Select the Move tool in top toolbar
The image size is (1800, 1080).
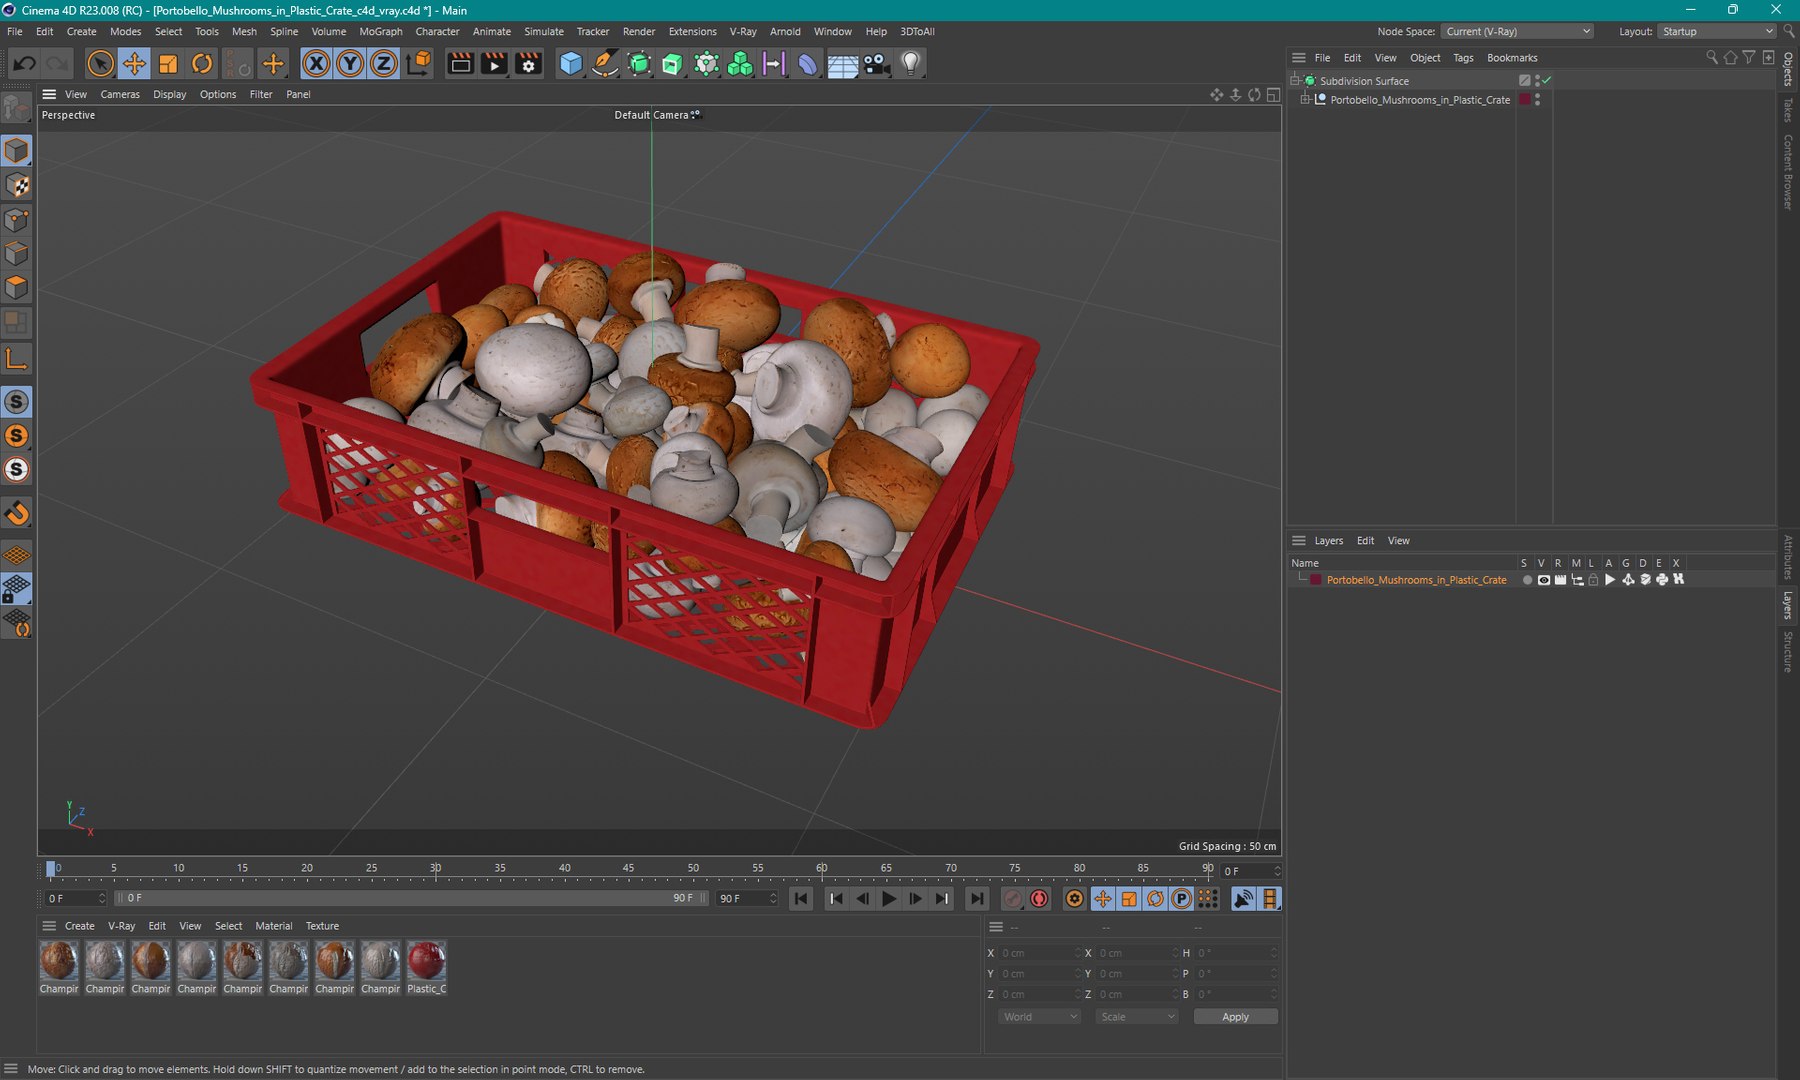click(134, 64)
